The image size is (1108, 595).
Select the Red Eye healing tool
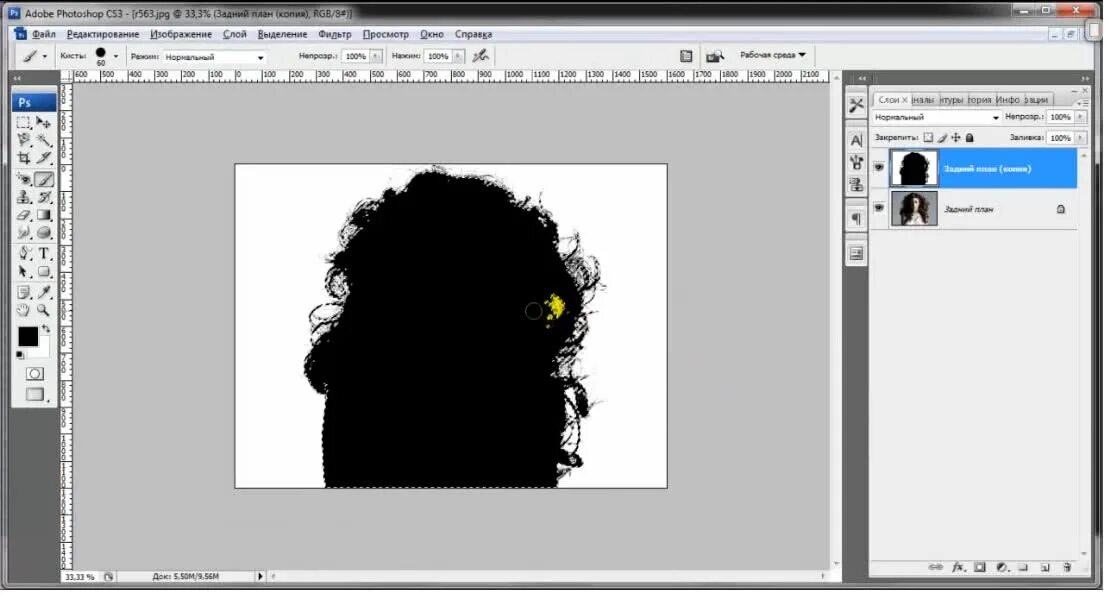click(x=23, y=179)
